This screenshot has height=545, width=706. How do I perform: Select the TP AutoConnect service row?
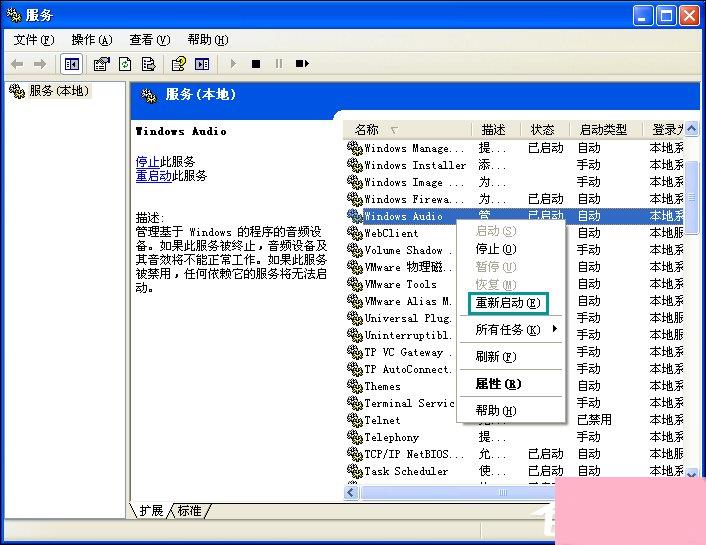(513, 369)
